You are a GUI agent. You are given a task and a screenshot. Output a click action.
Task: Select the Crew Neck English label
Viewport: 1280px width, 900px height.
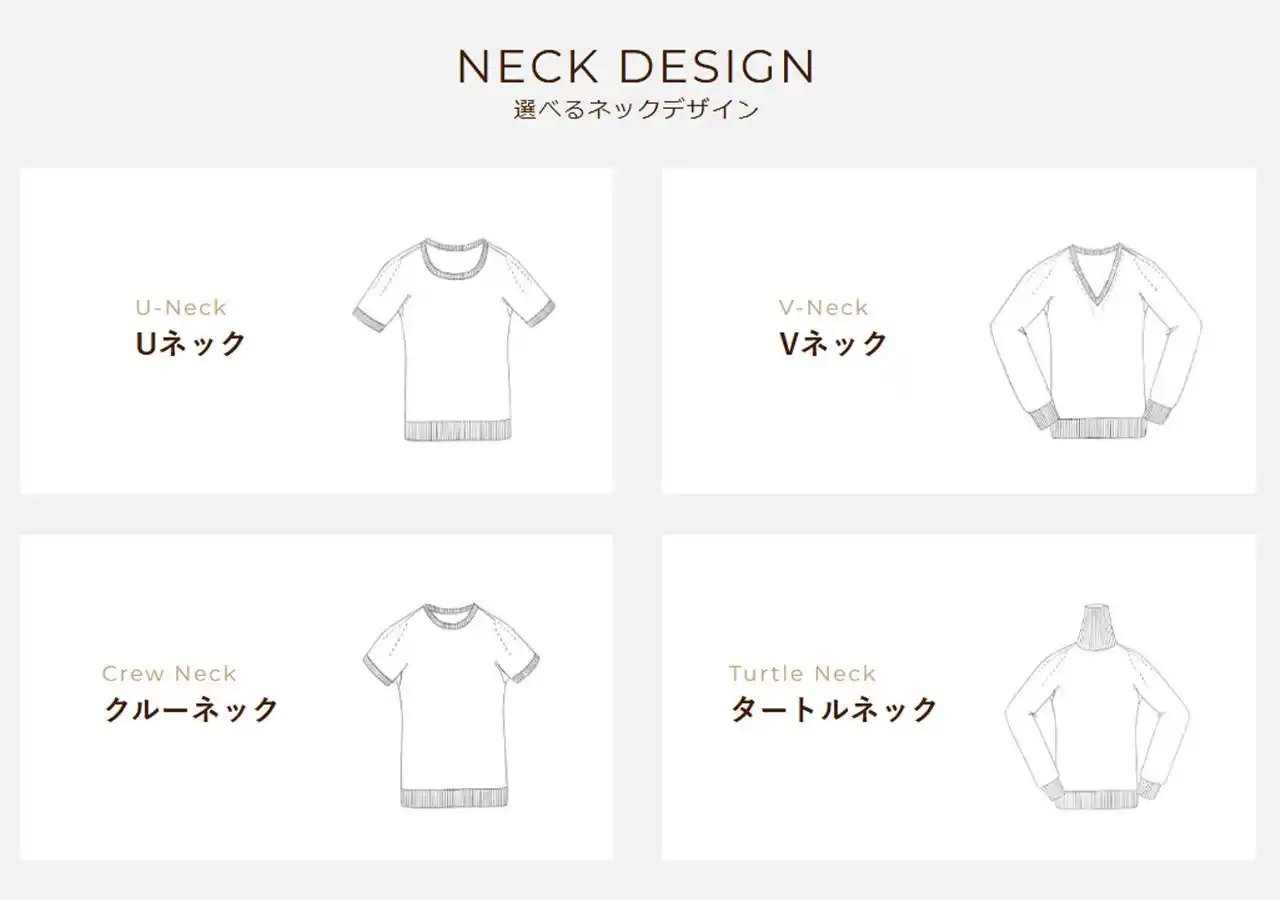point(169,674)
